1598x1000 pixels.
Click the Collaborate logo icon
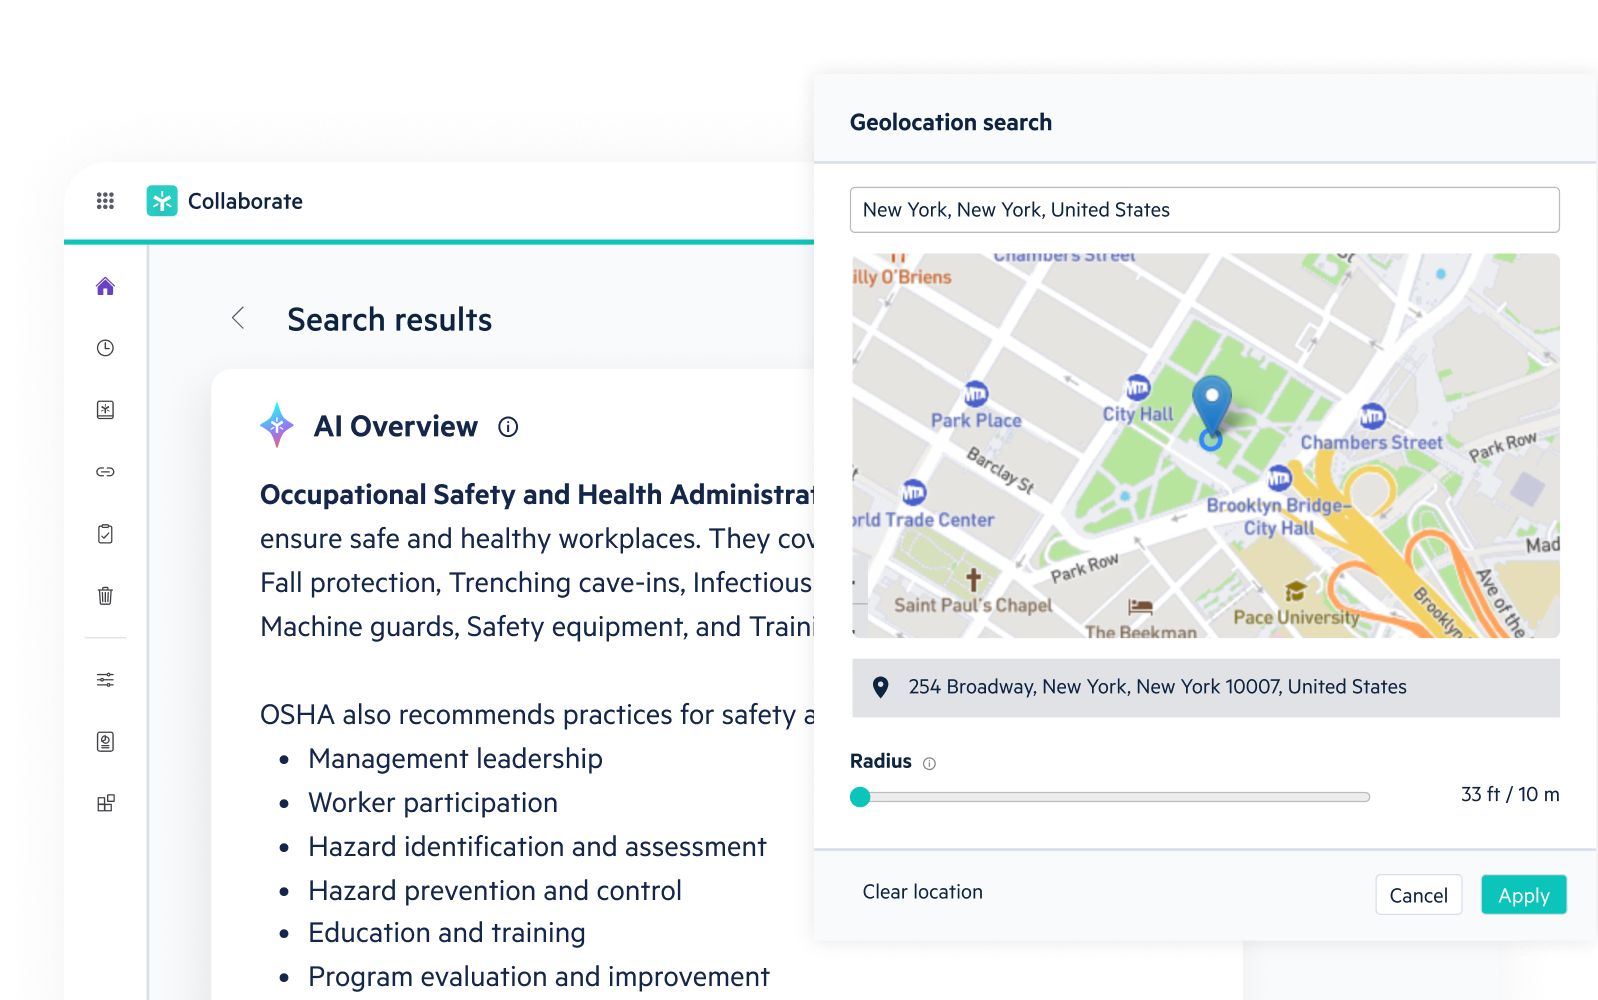[x=162, y=201]
